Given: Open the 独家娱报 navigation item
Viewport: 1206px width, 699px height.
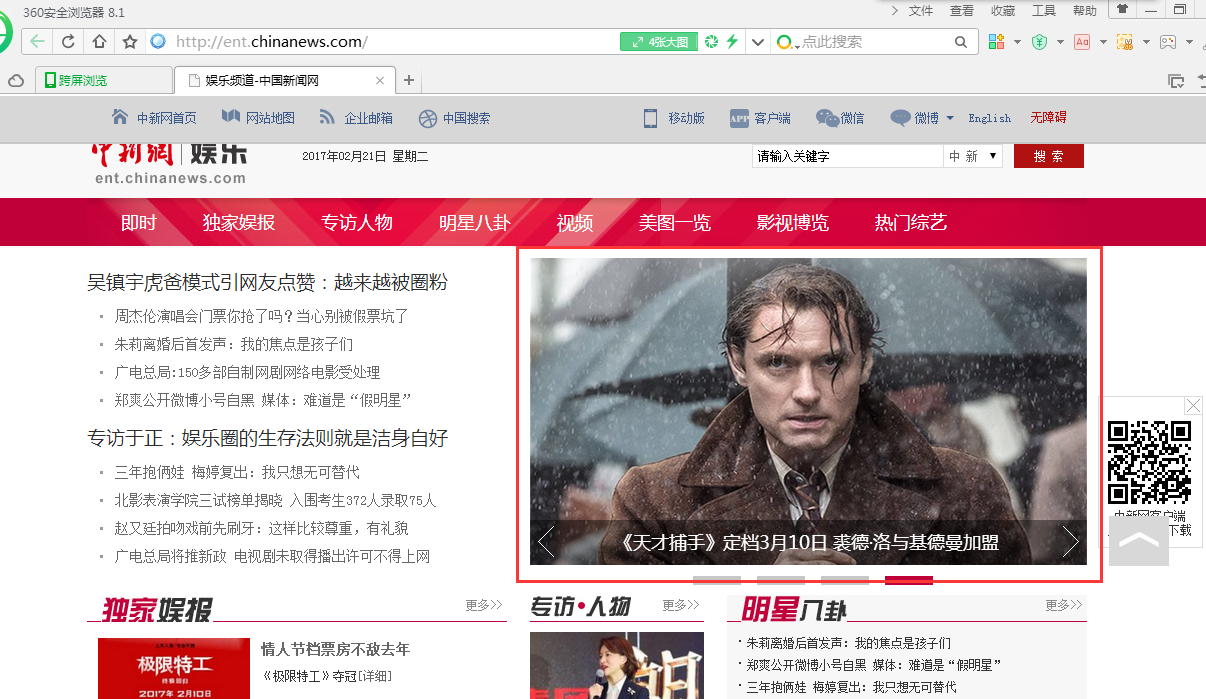Looking at the screenshot, I should pos(239,222).
